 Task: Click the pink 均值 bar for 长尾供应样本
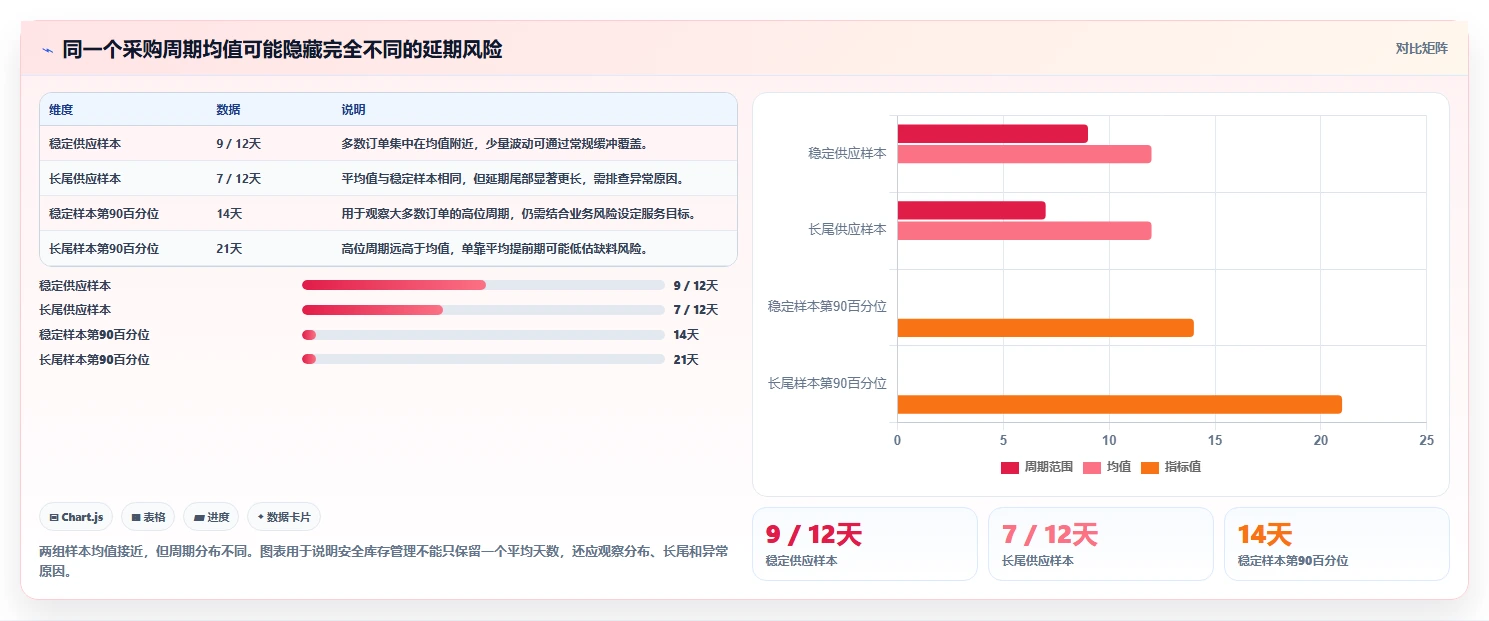(x=1024, y=231)
